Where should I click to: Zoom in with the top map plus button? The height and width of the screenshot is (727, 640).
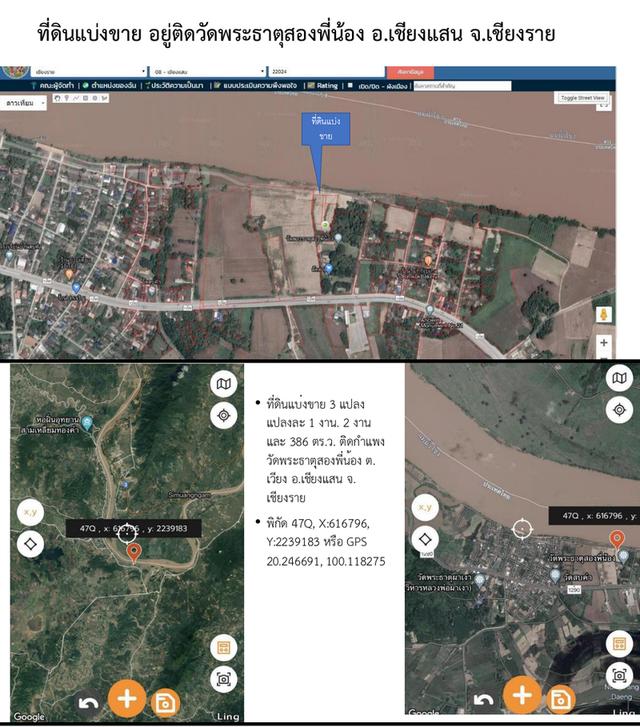pos(603,343)
